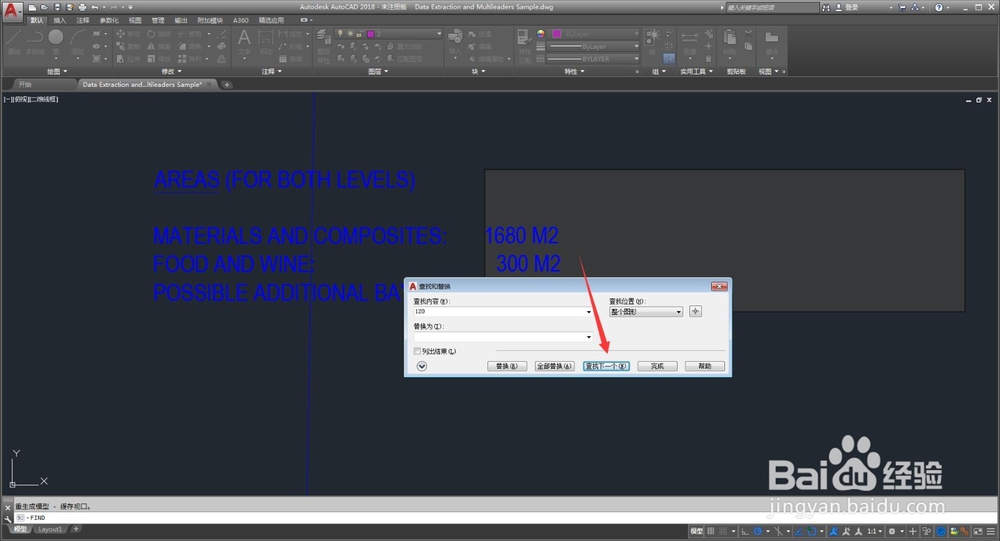Click the Sign In button in title bar
The height and width of the screenshot is (541, 1000).
[847, 8]
